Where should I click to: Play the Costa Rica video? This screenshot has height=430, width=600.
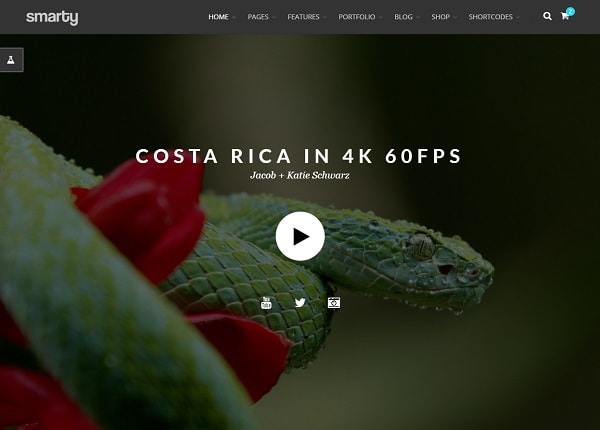pos(300,236)
